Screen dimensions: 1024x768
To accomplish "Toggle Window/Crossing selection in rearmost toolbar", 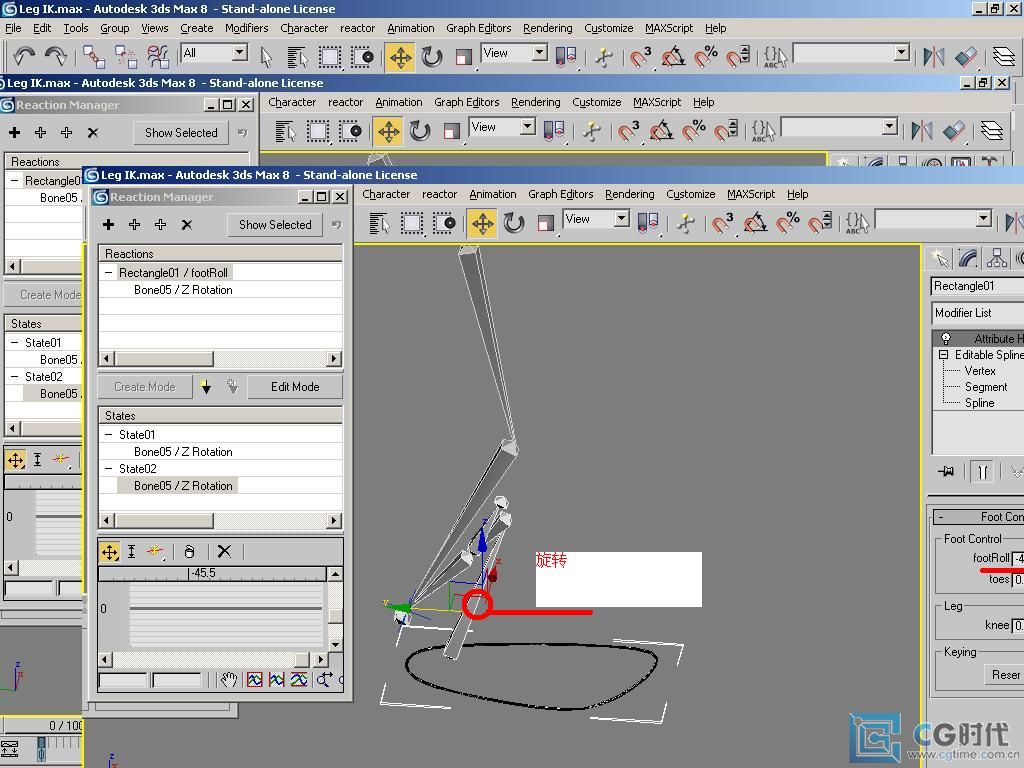I will coord(362,57).
